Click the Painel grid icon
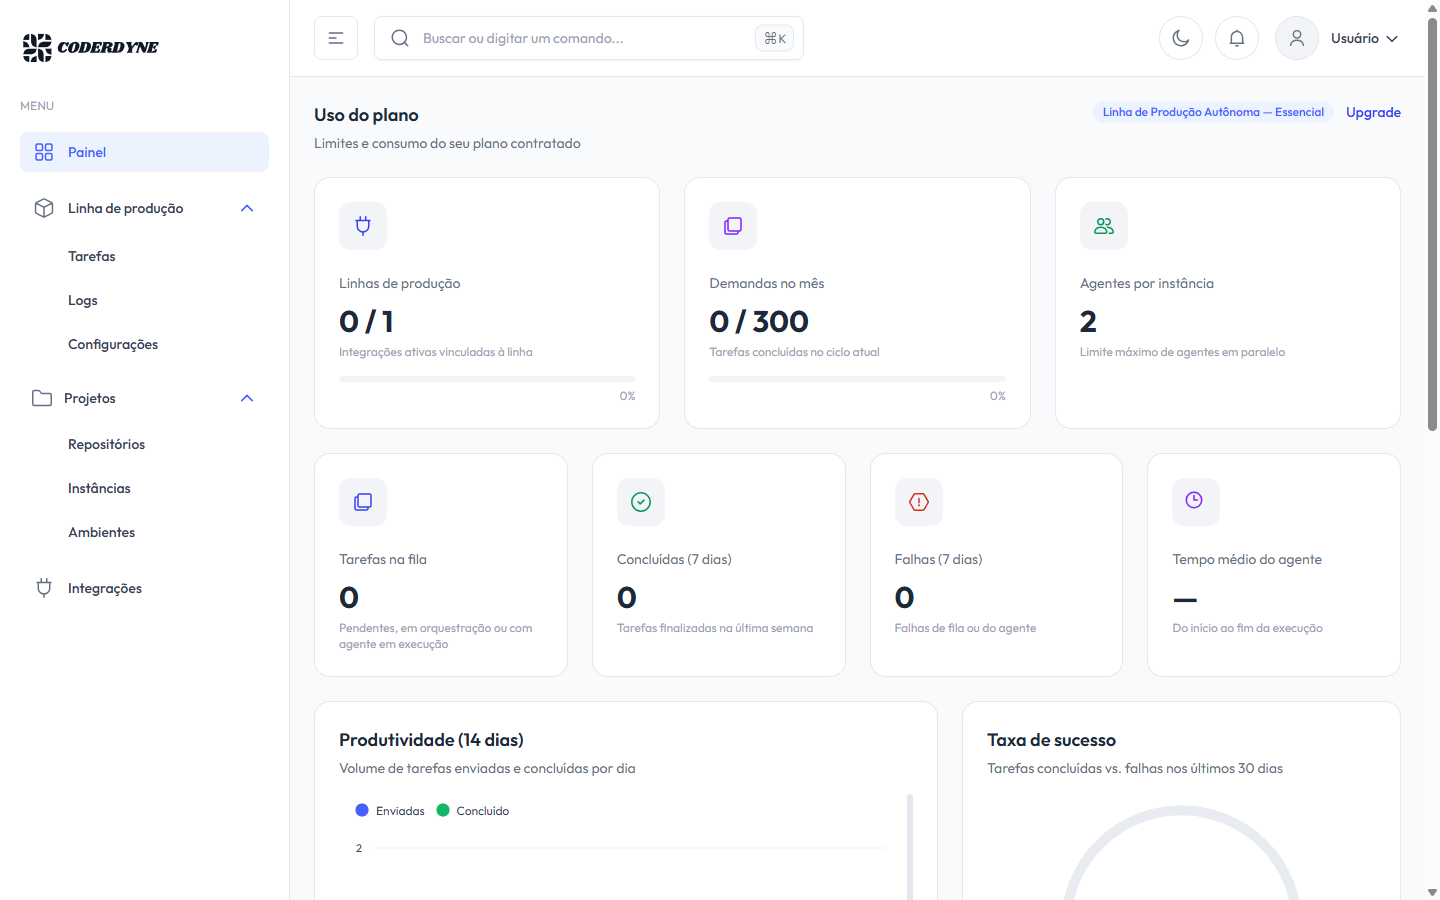This screenshot has height=900, width=1440. [44, 152]
